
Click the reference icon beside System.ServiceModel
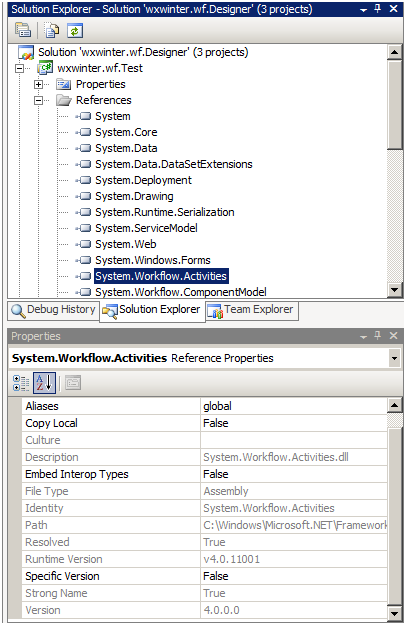pos(83,228)
